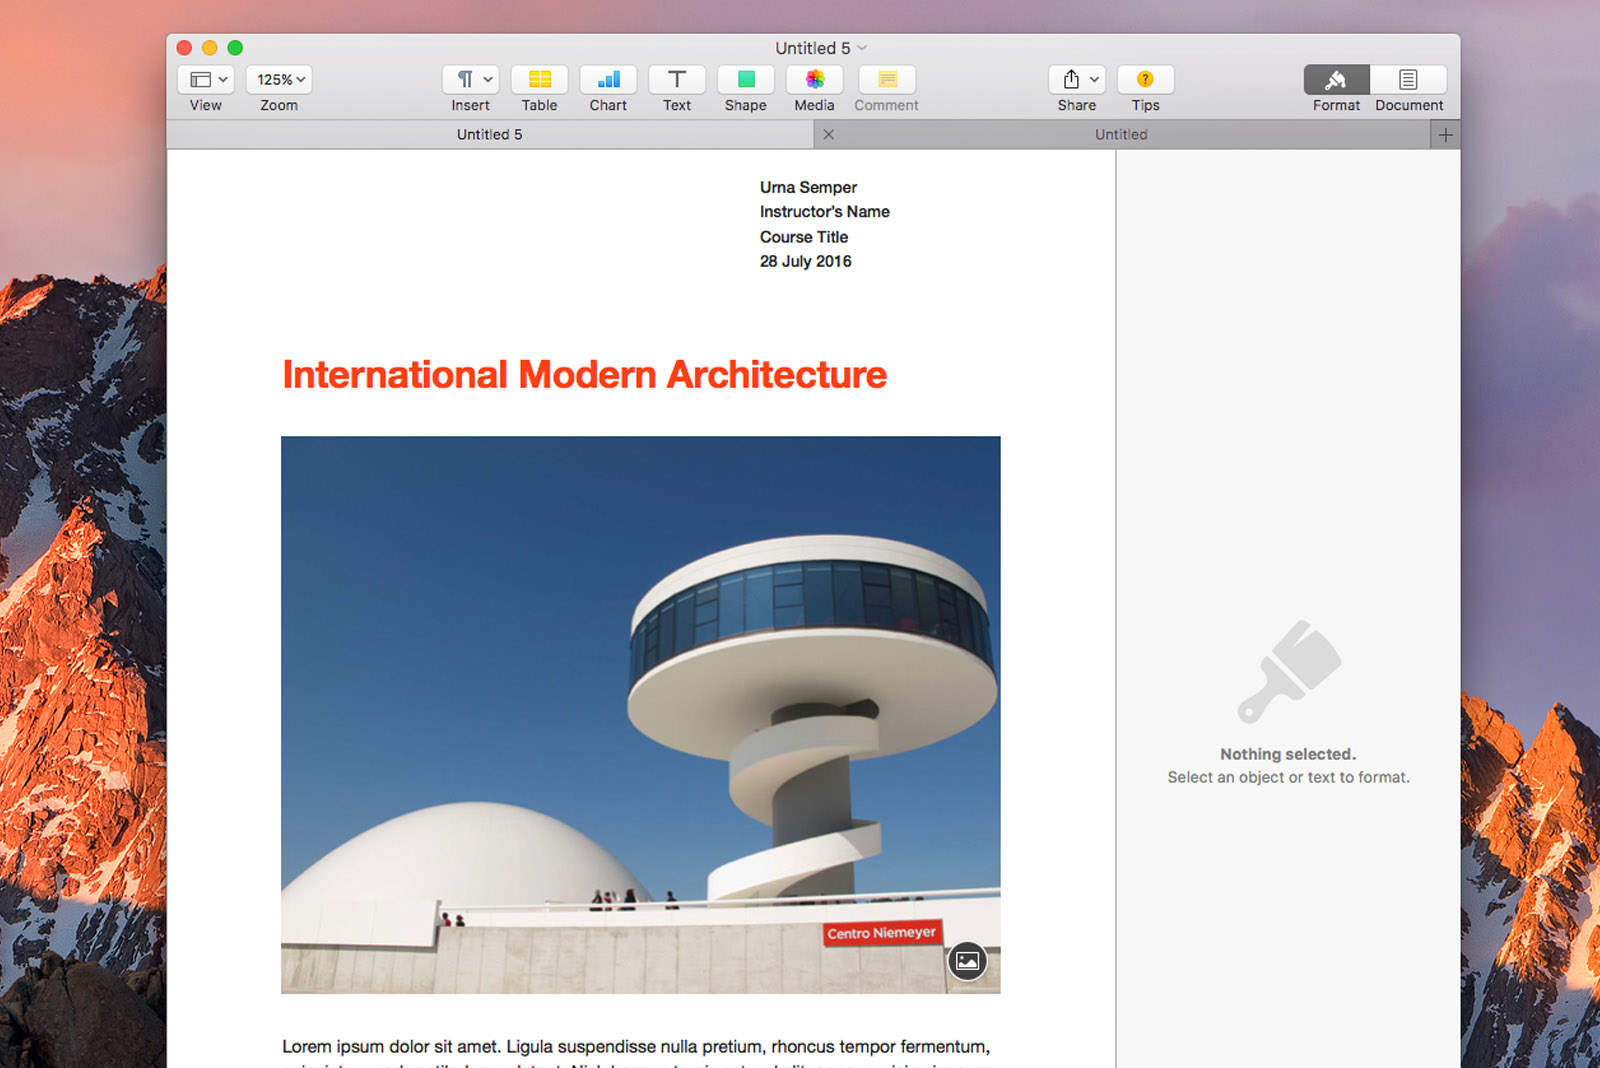Open the View options dropdown
This screenshot has height=1068, width=1600.
pyautogui.click(x=205, y=80)
